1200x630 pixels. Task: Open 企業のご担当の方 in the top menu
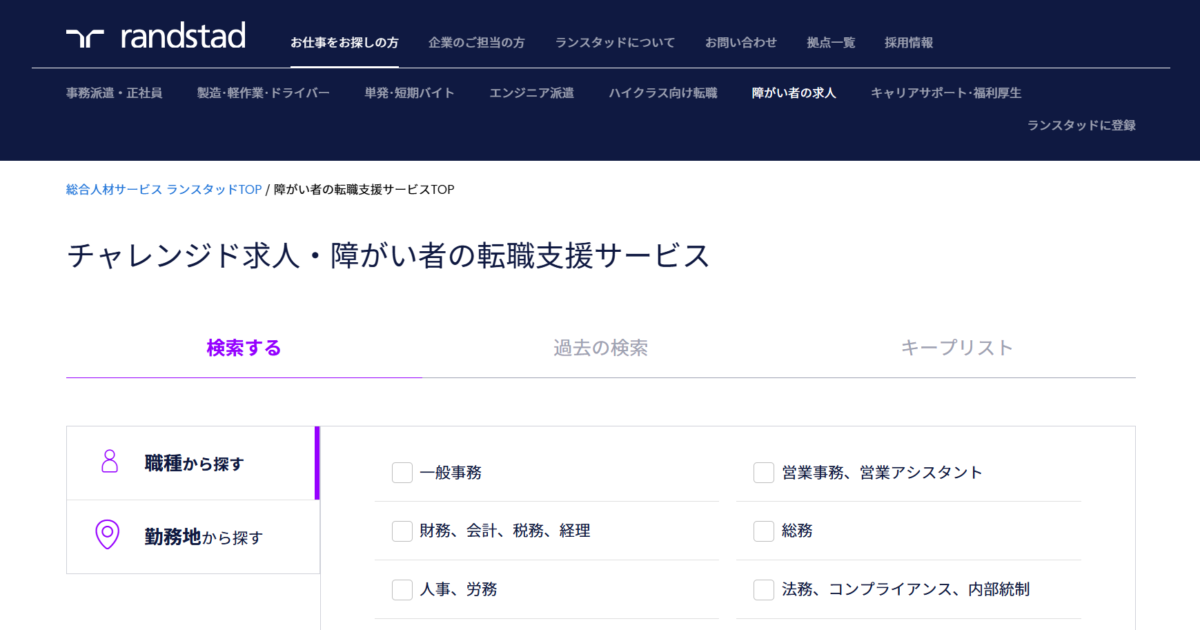476,43
